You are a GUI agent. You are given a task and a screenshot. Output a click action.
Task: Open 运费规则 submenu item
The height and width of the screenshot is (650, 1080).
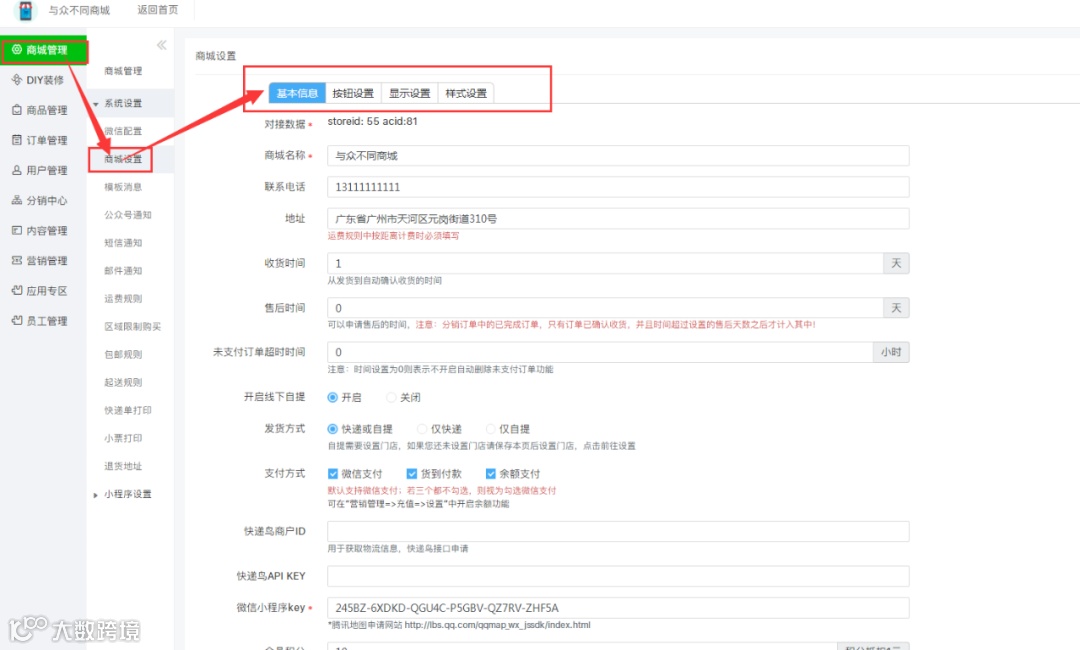point(123,299)
